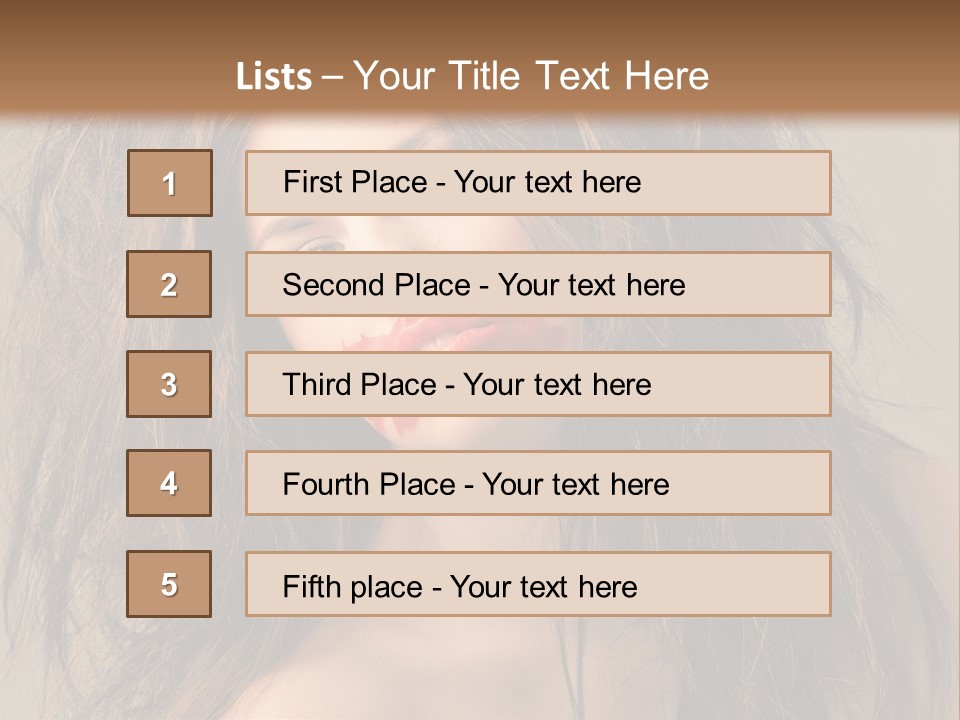Click the numbered box labeled 1
Screen dimensions: 960x720
[170, 183]
